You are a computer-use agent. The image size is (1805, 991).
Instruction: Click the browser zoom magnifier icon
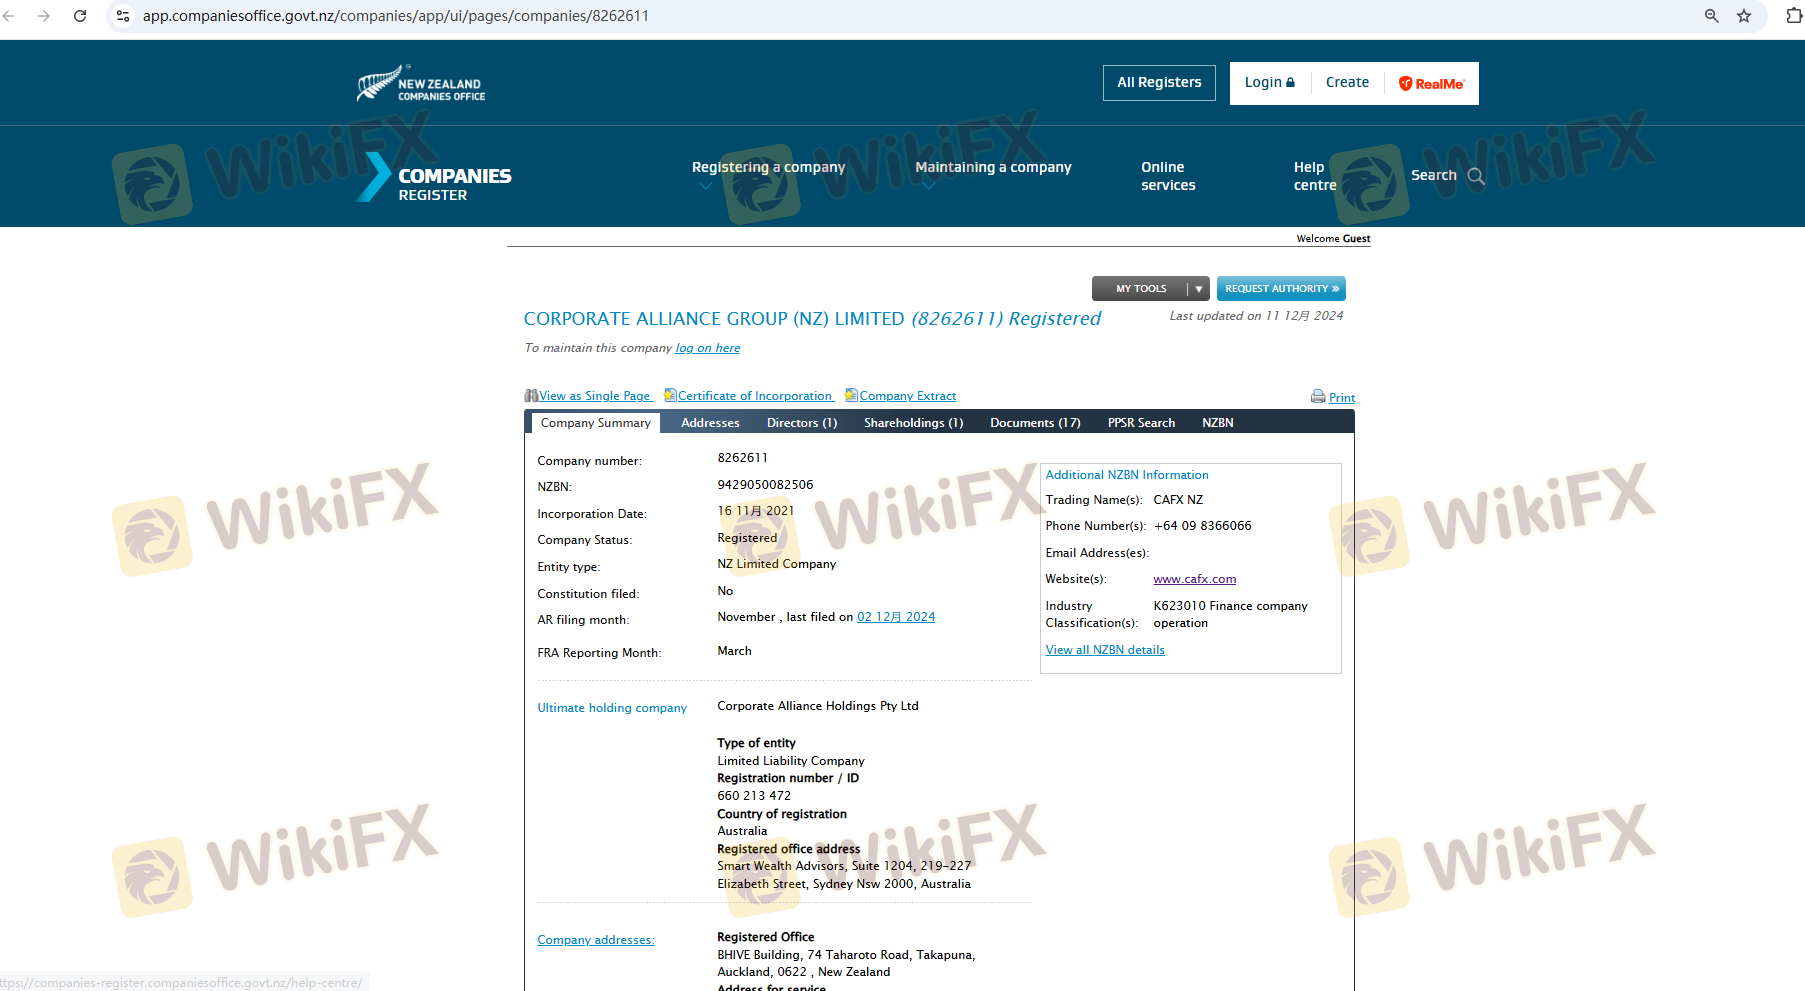(x=1712, y=16)
